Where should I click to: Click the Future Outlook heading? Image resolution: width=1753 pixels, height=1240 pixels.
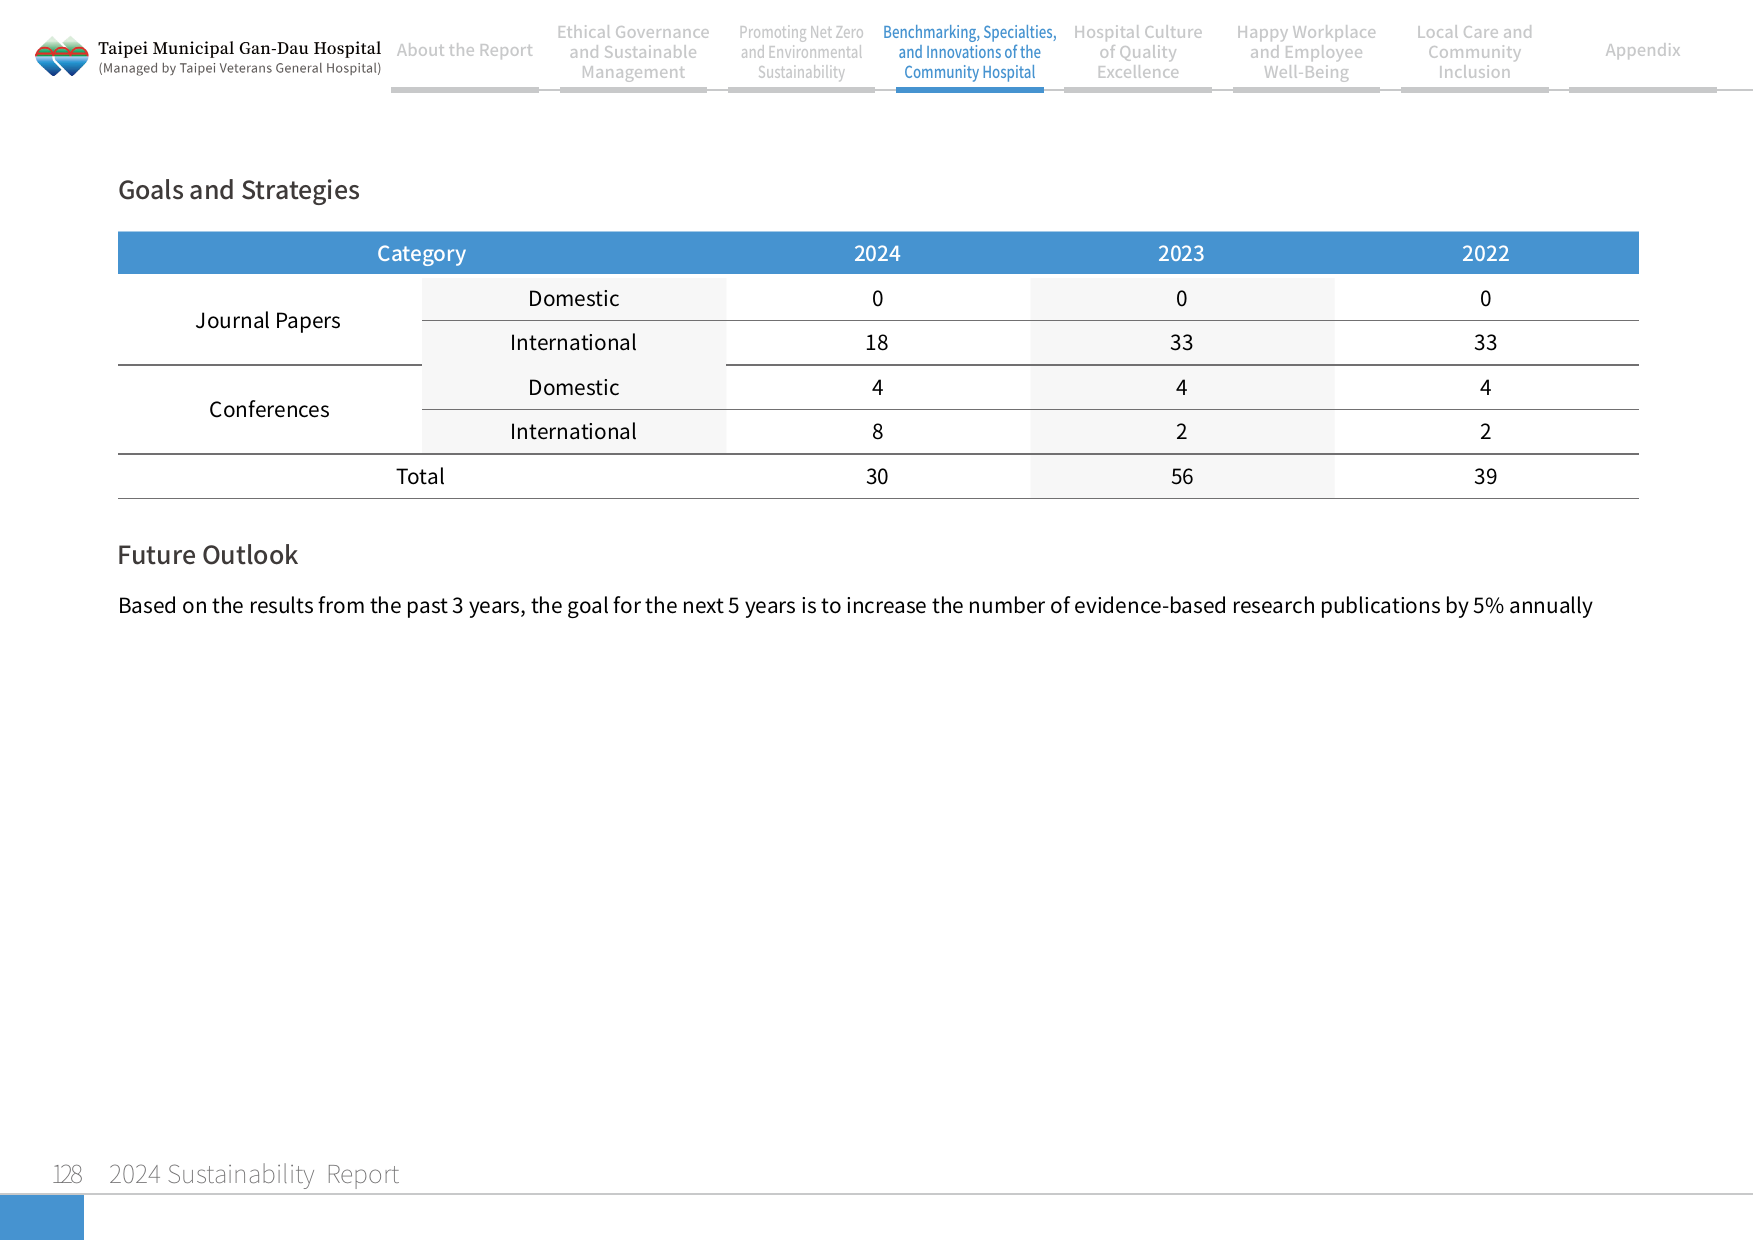pos(208,555)
